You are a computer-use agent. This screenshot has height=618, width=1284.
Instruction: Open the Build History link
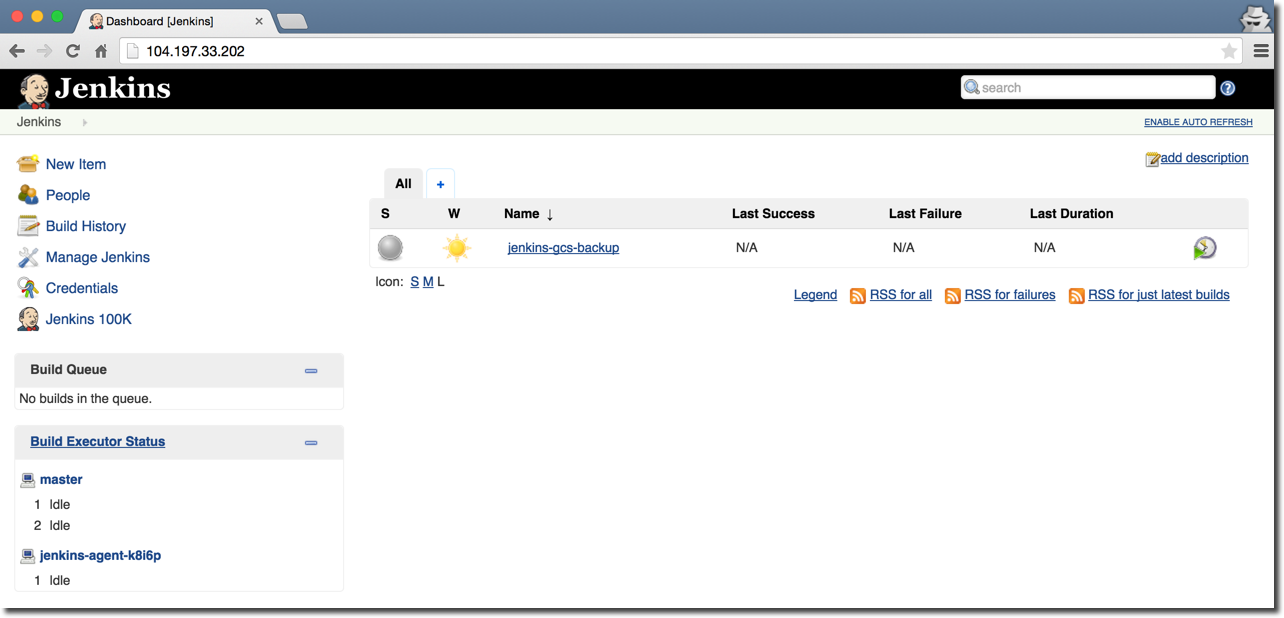[x=86, y=226]
